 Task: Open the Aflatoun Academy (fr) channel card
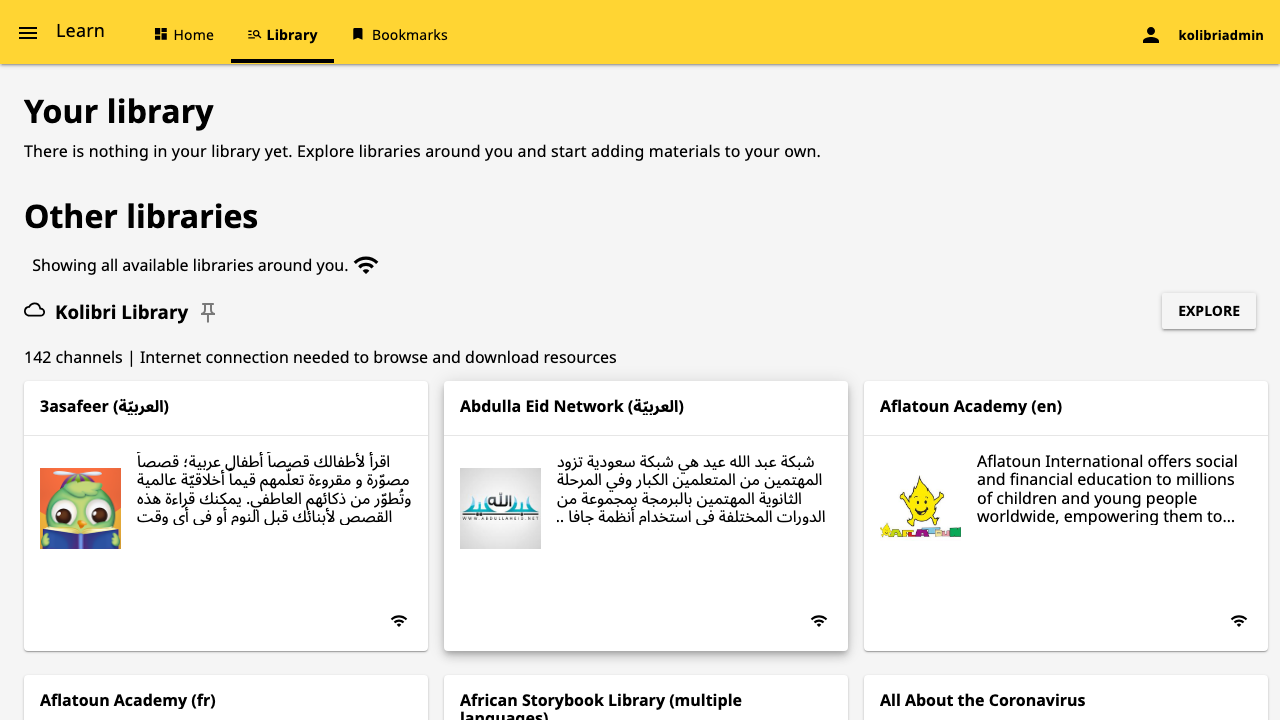coord(226,698)
